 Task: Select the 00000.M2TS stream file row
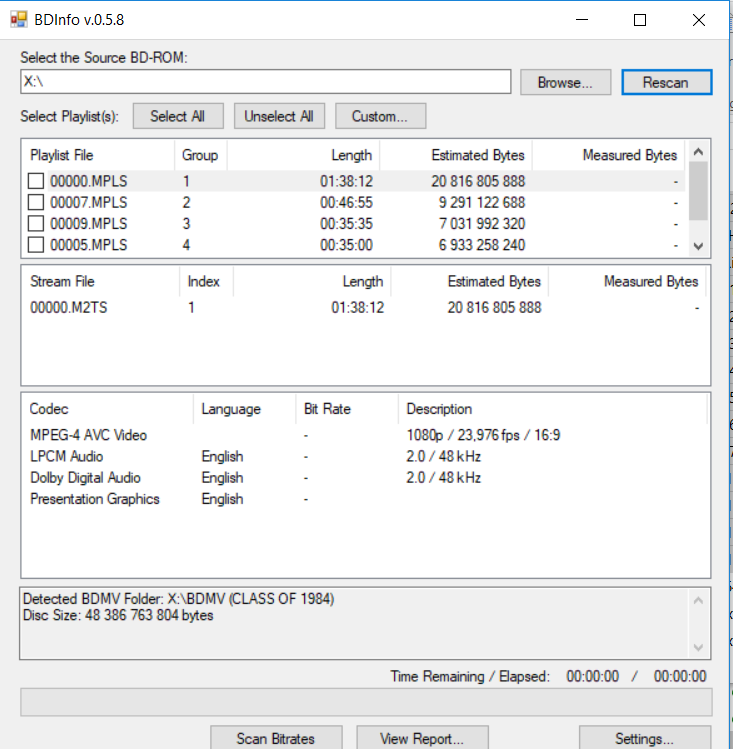[x=365, y=307]
